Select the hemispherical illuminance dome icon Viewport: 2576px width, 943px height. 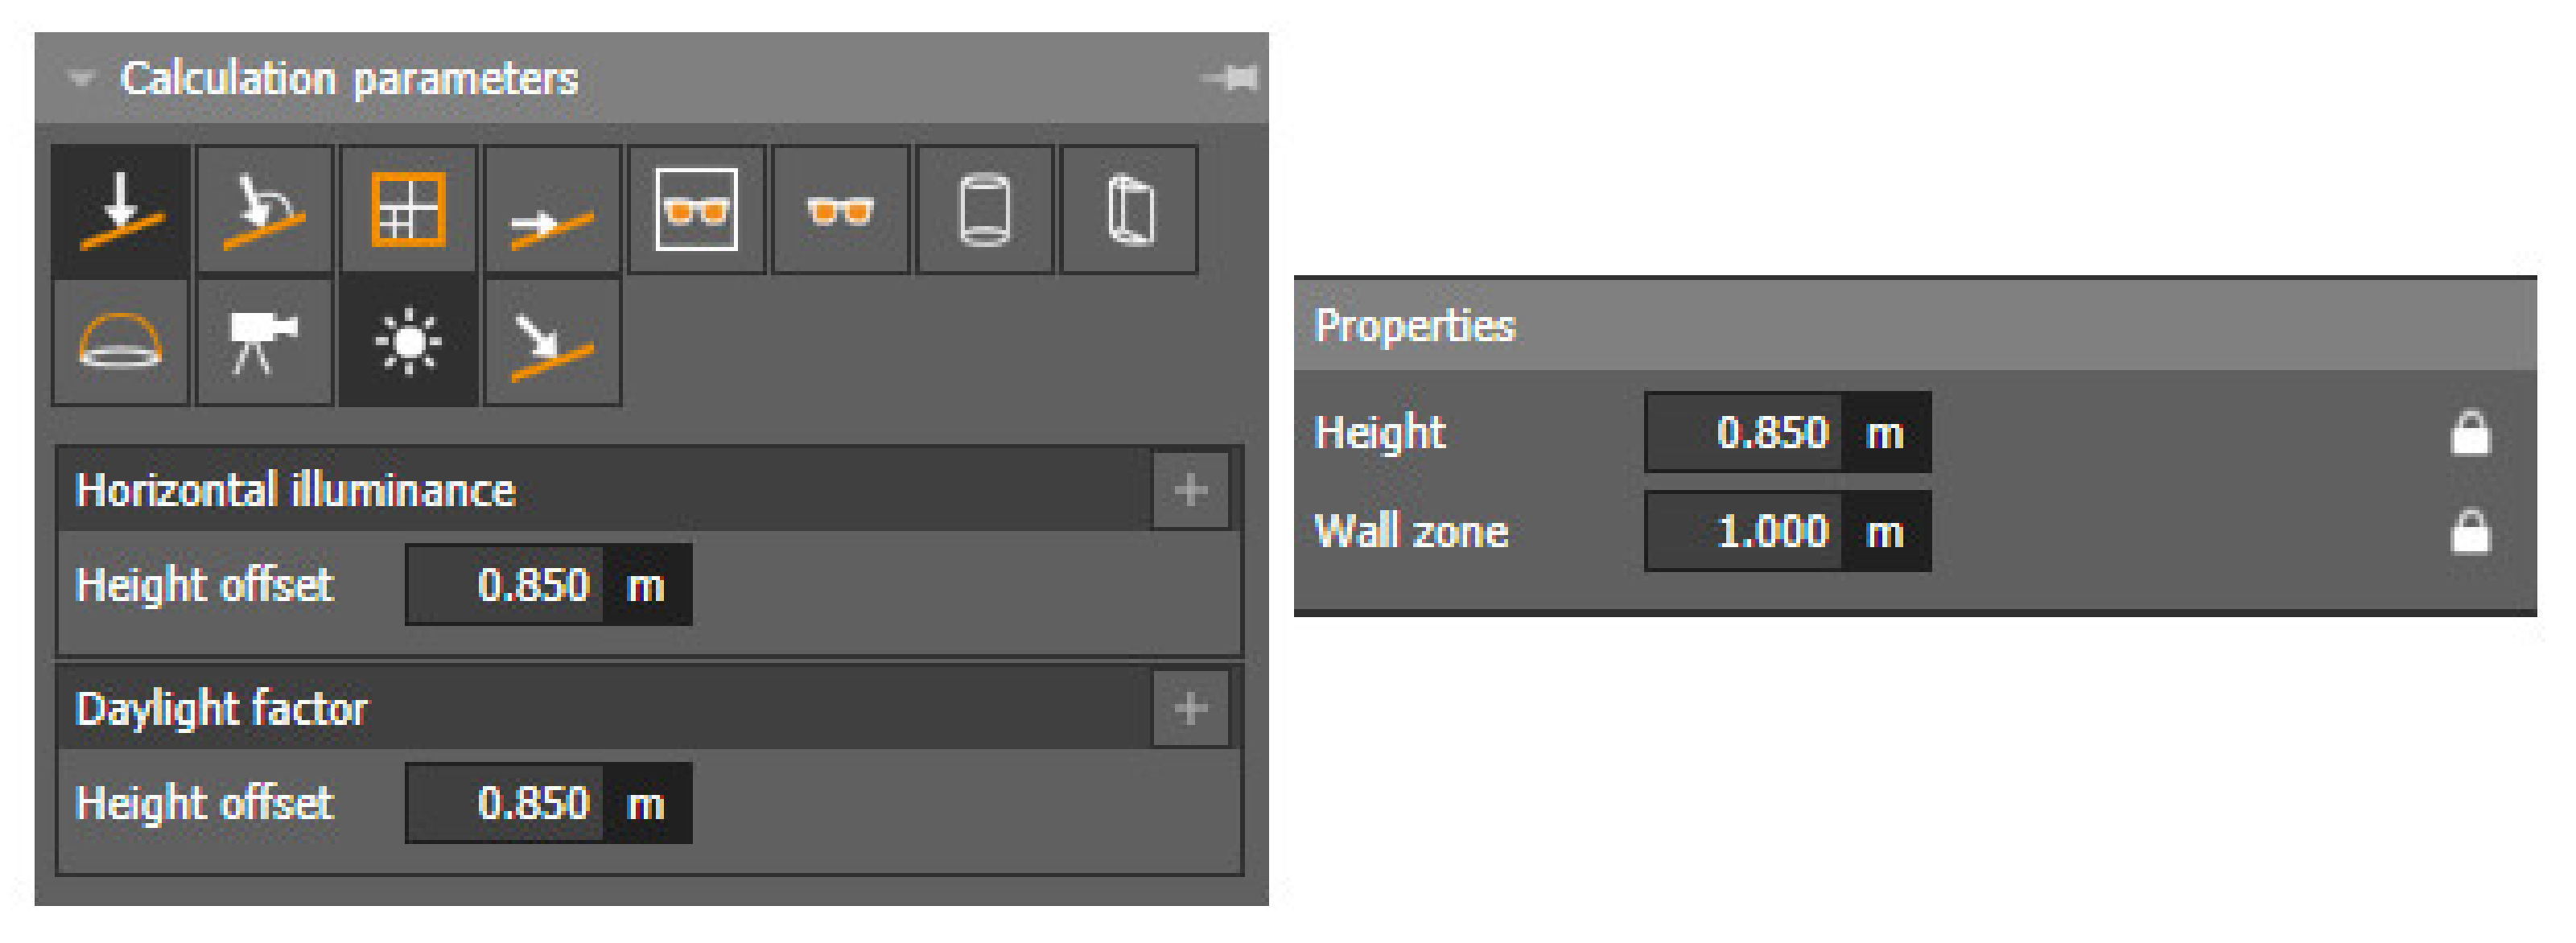click(x=121, y=342)
